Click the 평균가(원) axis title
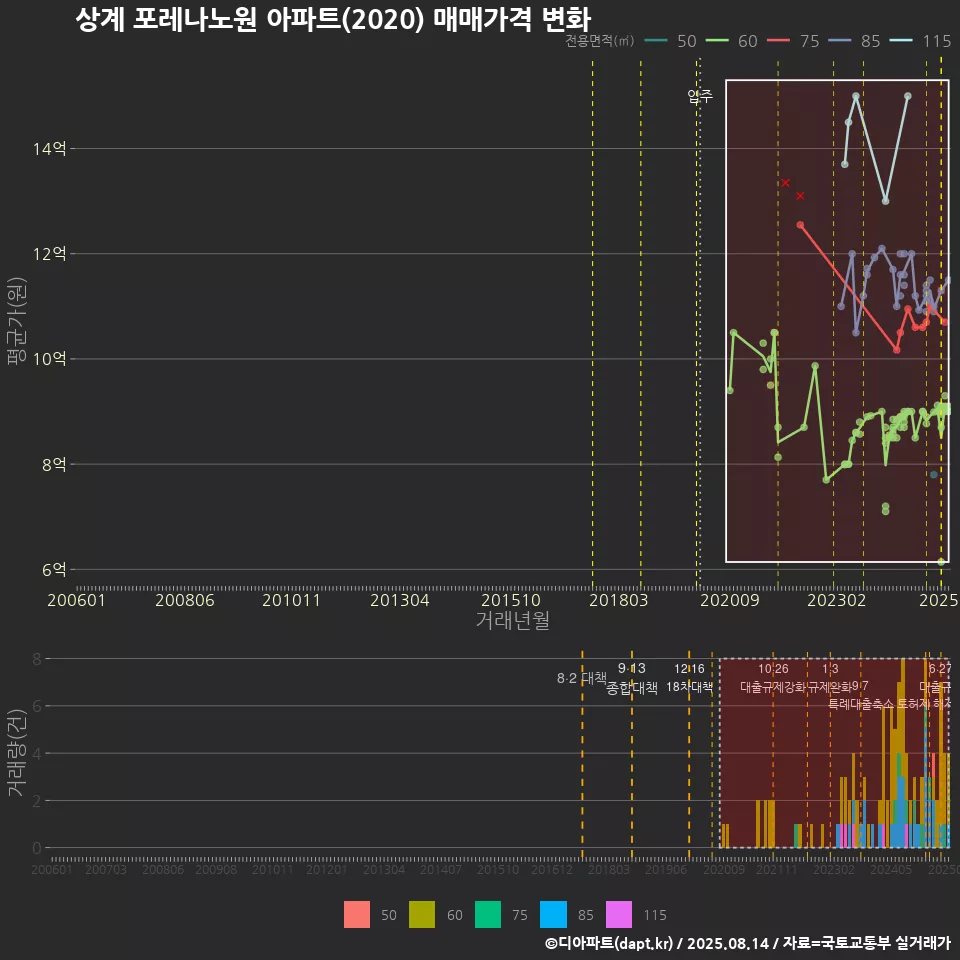The width and height of the screenshot is (960, 960). [16, 321]
